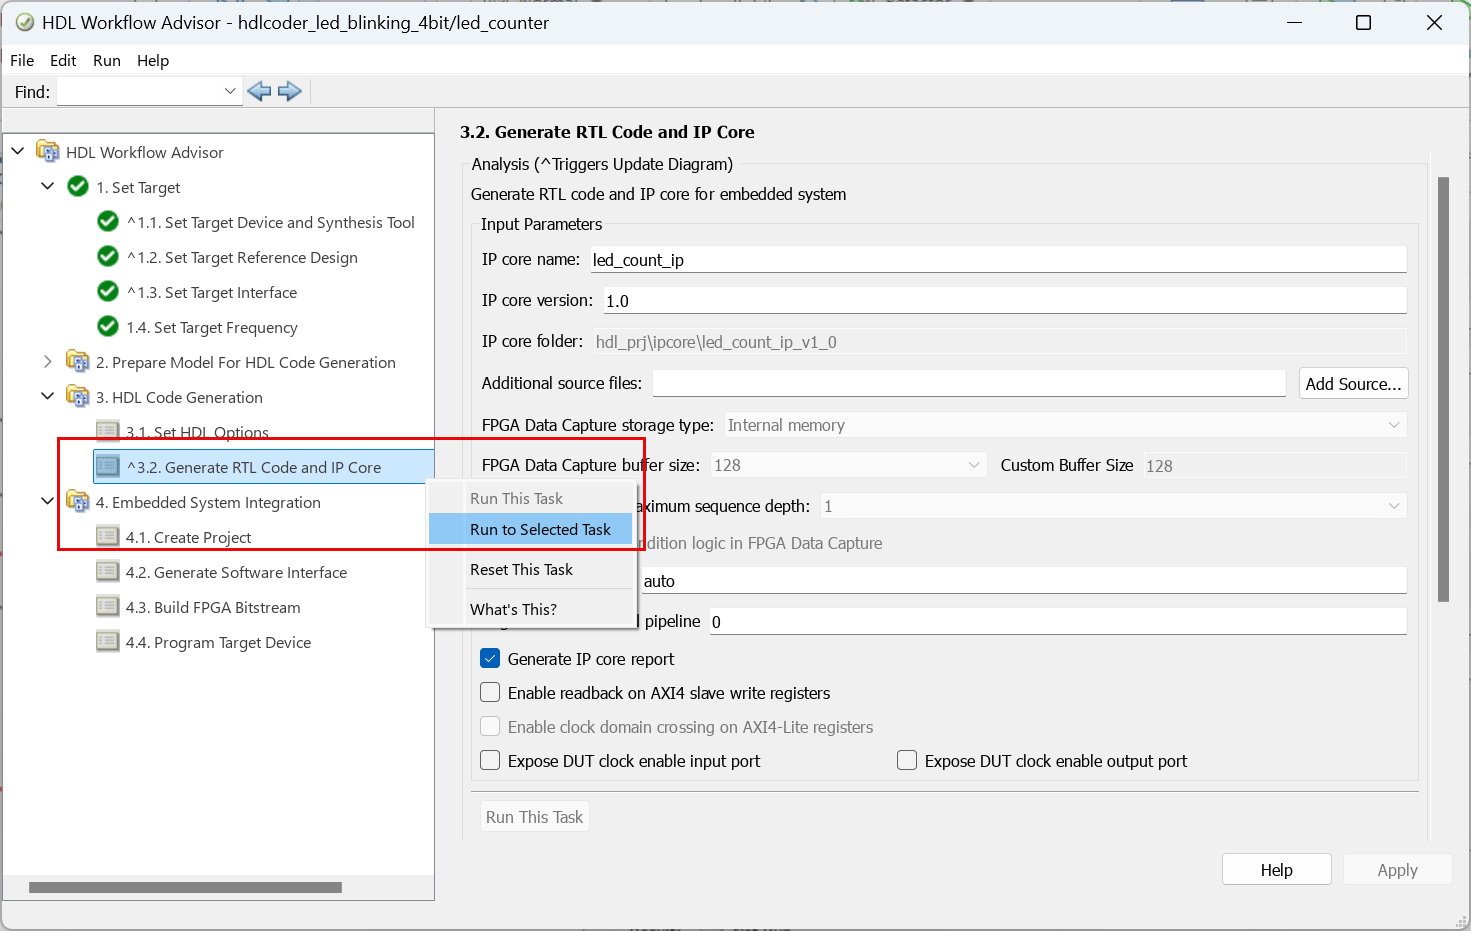The height and width of the screenshot is (931, 1471).
Task: Click the task icon for Generate Software Interface
Action: 107,572
